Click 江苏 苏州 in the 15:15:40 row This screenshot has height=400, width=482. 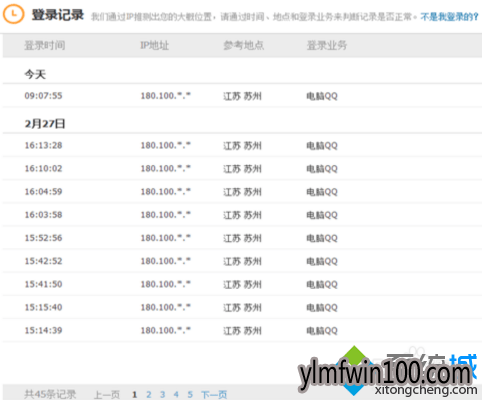(x=242, y=308)
